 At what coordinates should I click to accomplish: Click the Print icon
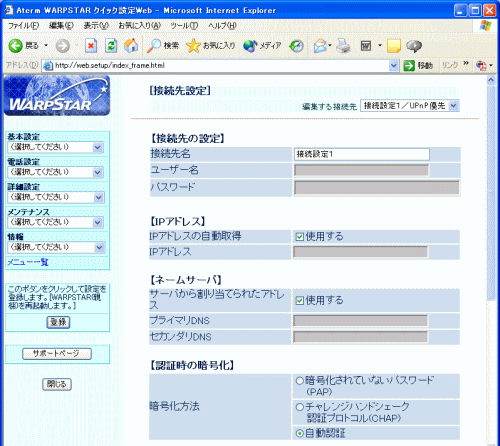tap(343, 46)
